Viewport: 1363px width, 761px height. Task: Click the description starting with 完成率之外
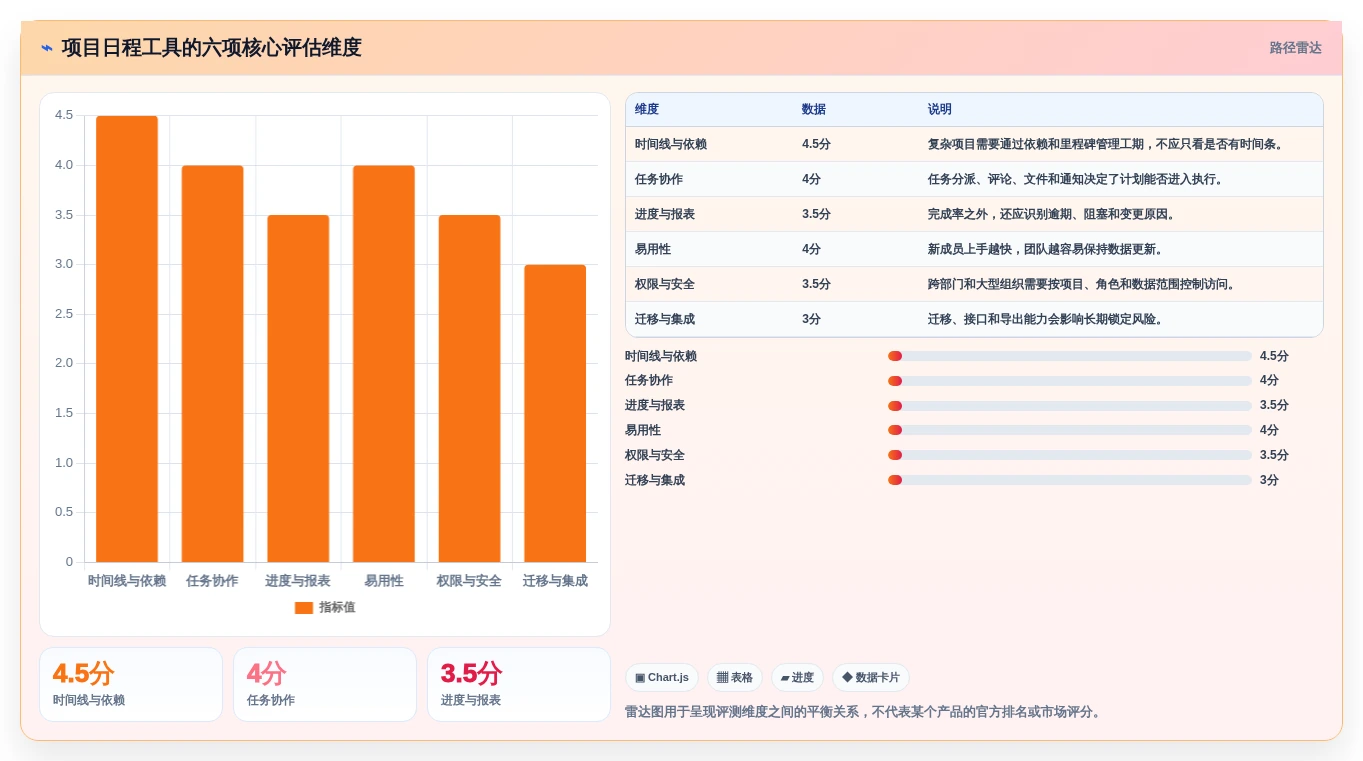pyautogui.click(x=1051, y=214)
